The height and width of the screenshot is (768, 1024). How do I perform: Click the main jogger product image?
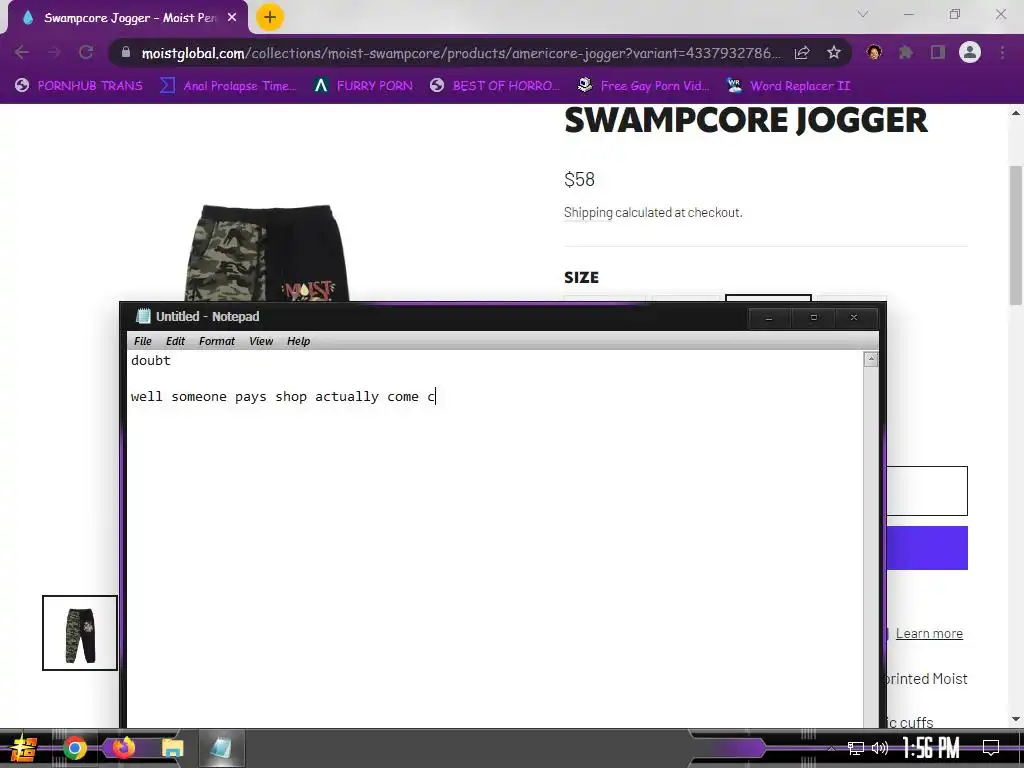coord(266,253)
